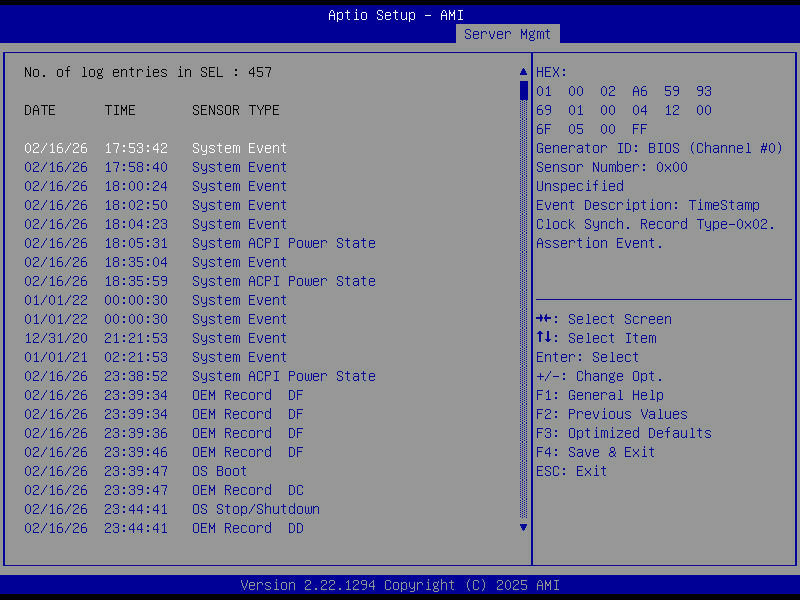800x600 pixels.
Task: Click F3: Optimized Defaults option
Action: pos(625,433)
